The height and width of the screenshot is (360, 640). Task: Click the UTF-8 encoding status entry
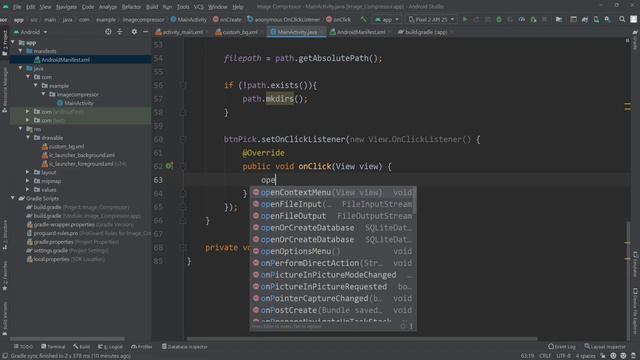point(564,356)
